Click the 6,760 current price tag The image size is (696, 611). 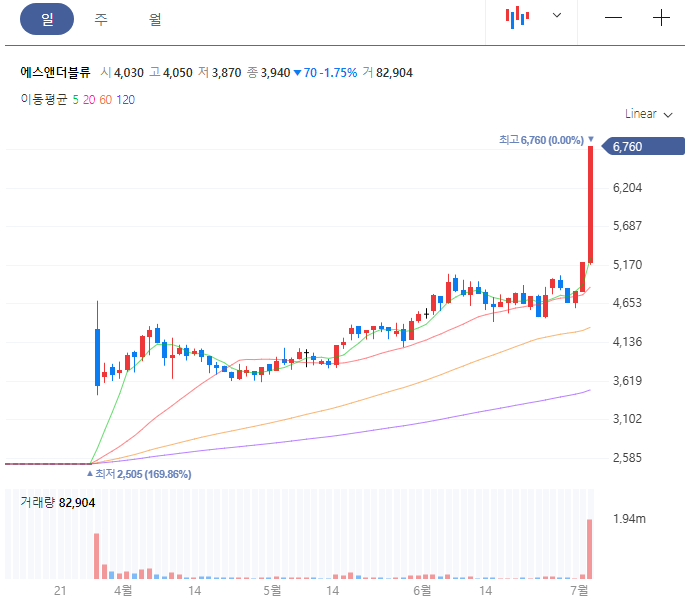(643, 146)
